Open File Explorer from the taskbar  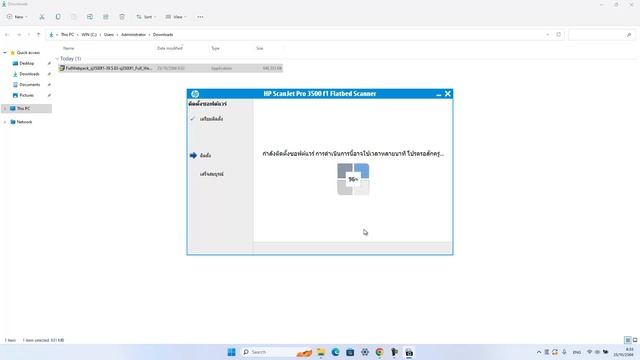[x=321, y=352]
